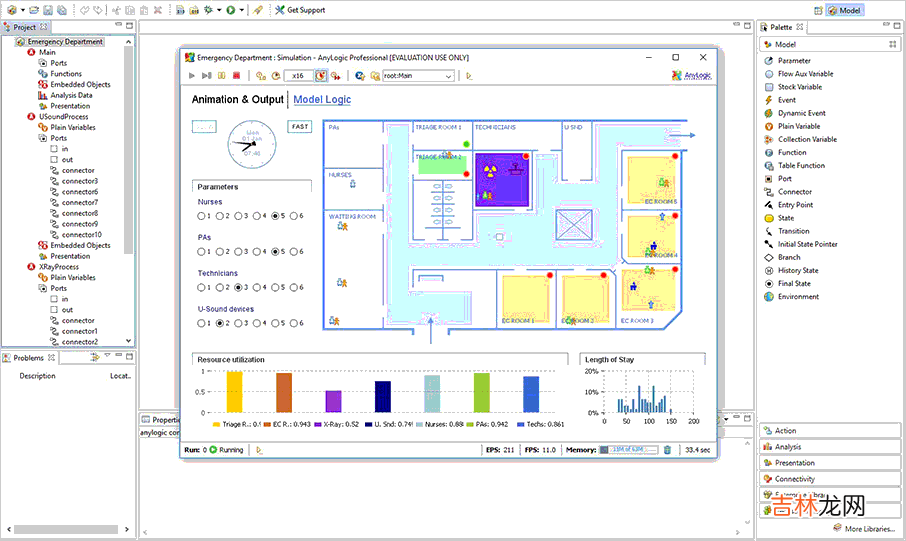Select the Initial State Pointer tool
The width and height of the screenshot is (906, 541).
click(807, 244)
